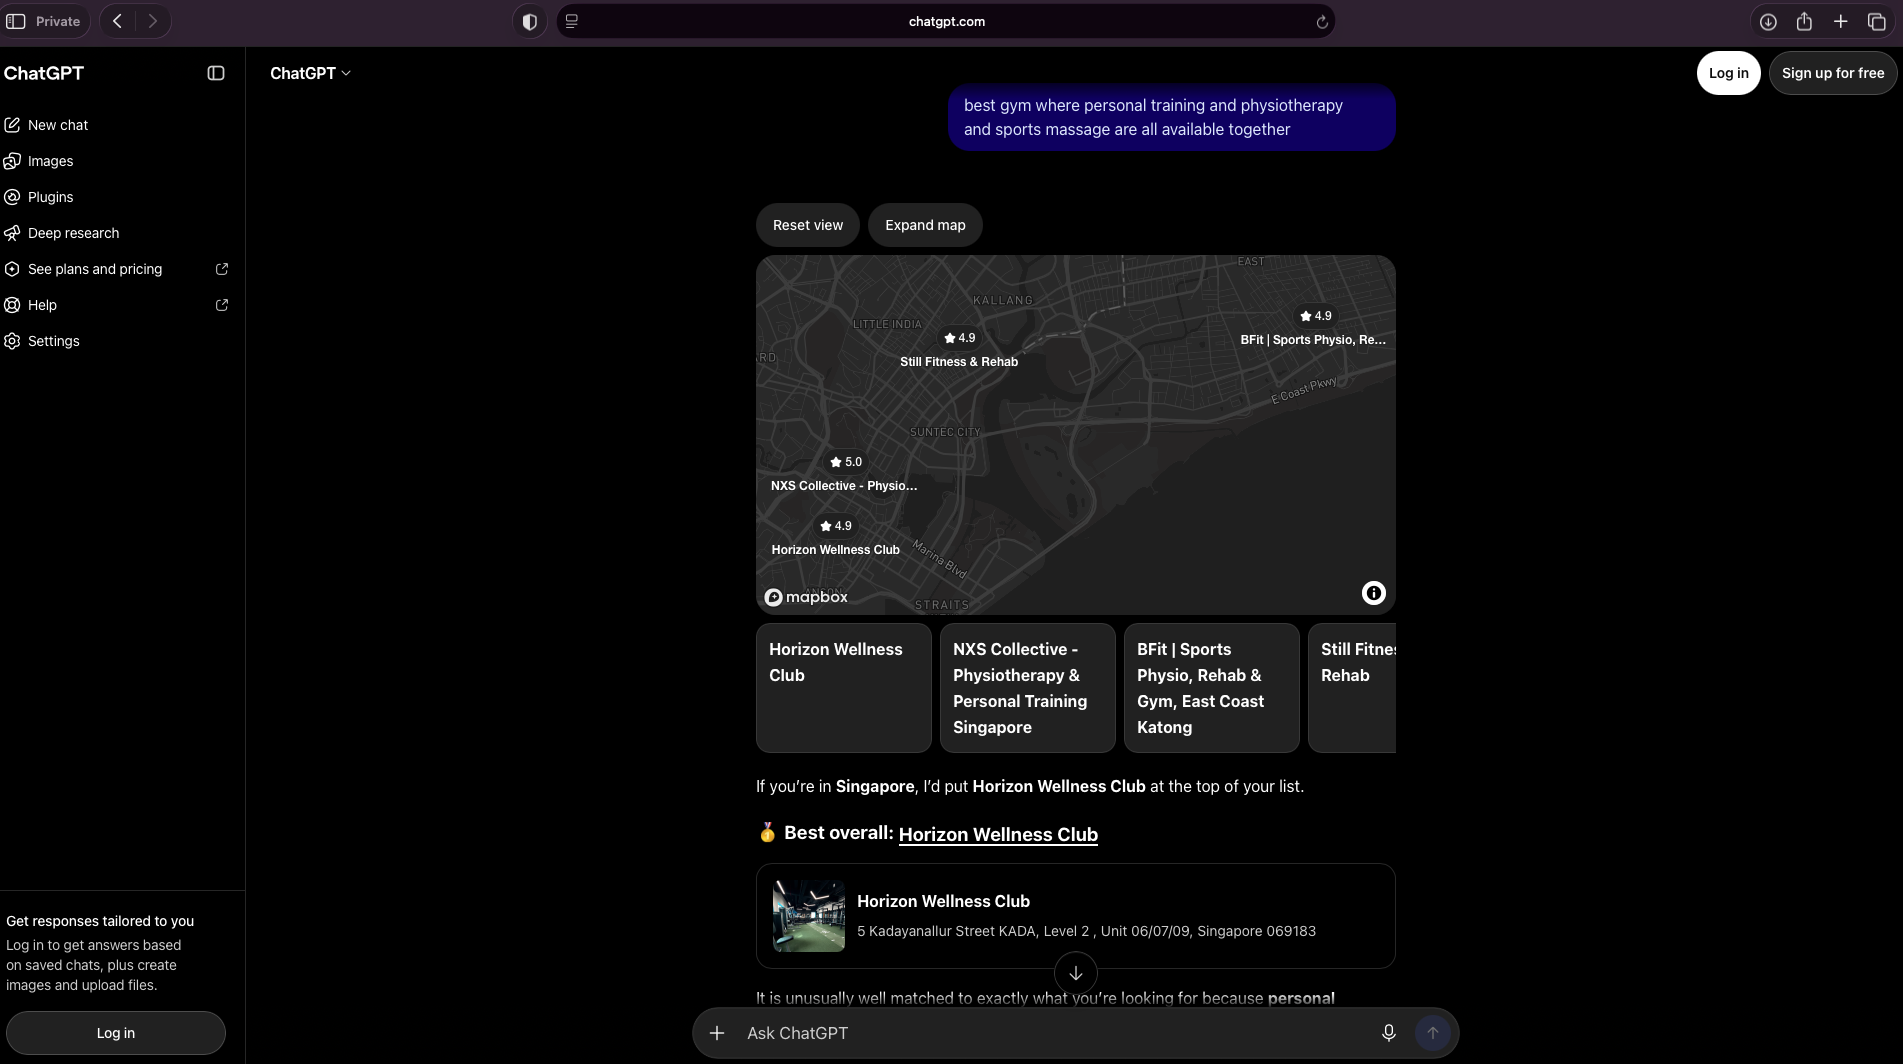Click the top-right Log in button
The width and height of the screenshot is (1903, 1064).
click(1728, 73)
